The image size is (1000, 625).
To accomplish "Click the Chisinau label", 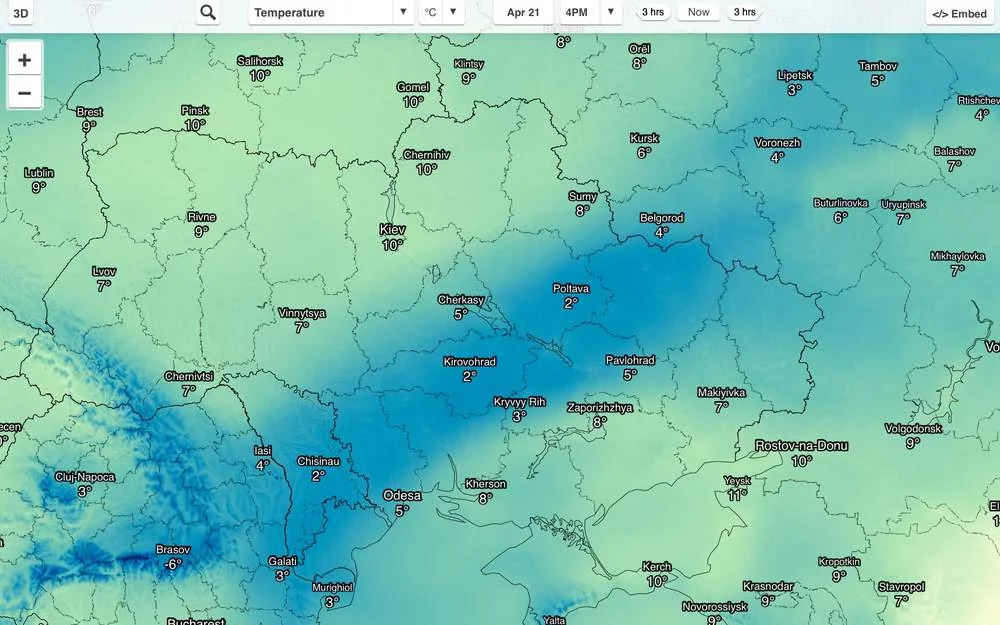I will point(318,461).
